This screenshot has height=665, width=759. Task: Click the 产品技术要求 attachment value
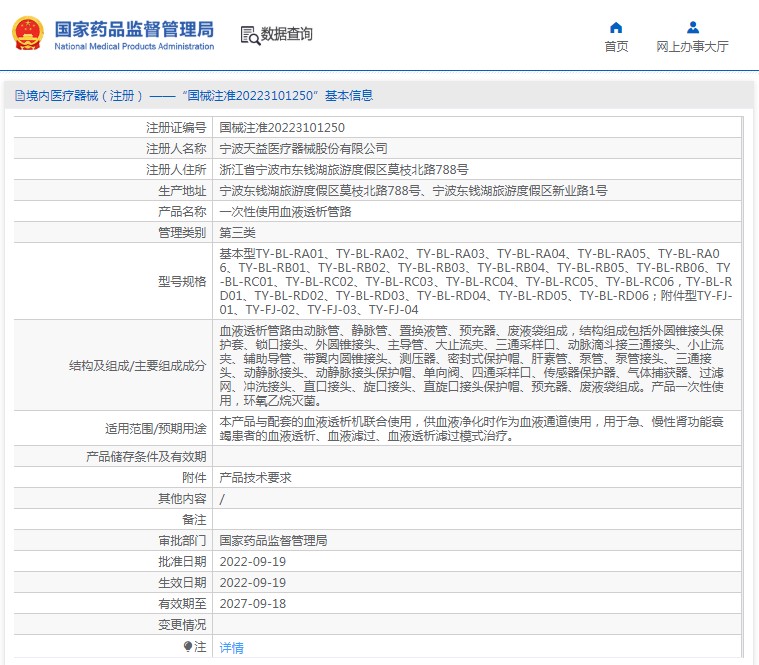click(x=255, y=478)
